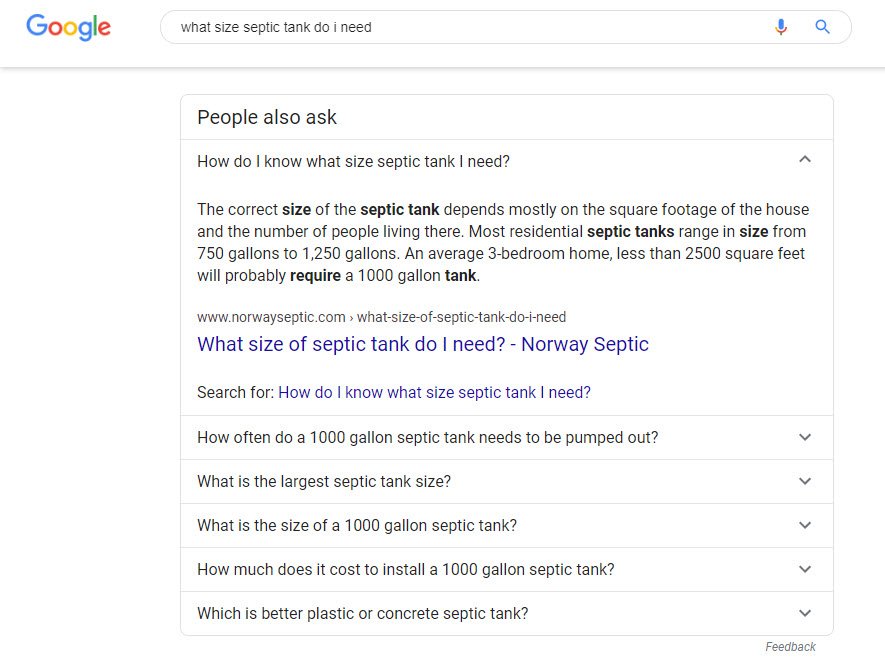Click 'Which is better plastic or concrete' question
The image size is (885, 669).
[362, 614]
